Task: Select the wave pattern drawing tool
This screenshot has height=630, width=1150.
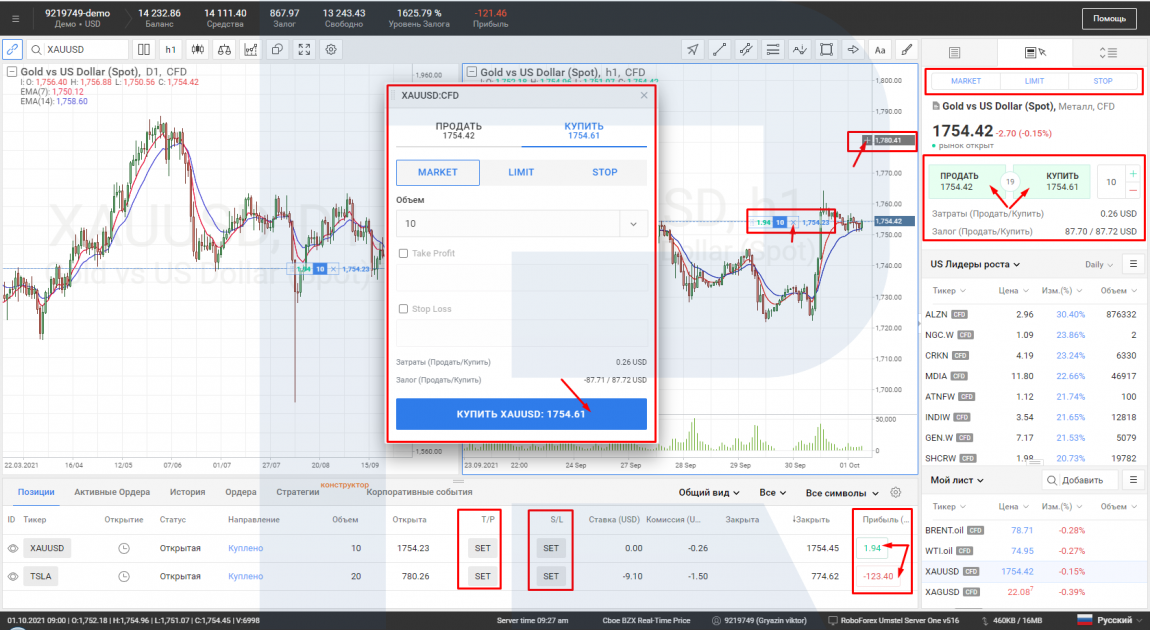Action: 799,49
